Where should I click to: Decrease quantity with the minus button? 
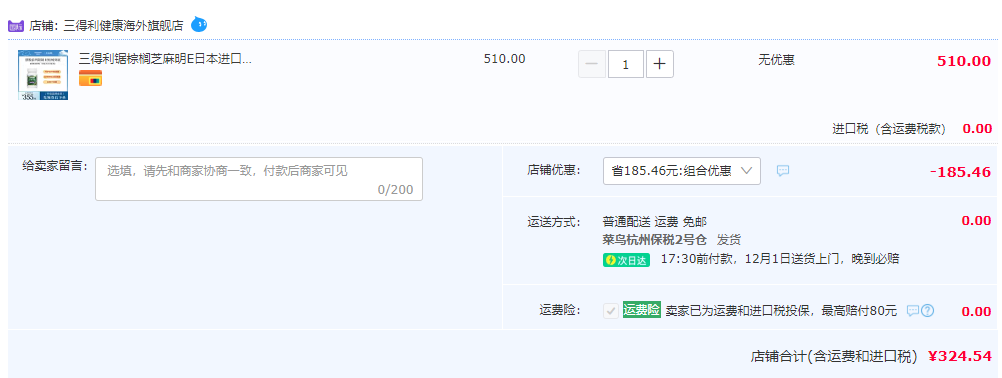tap(592, 64)
